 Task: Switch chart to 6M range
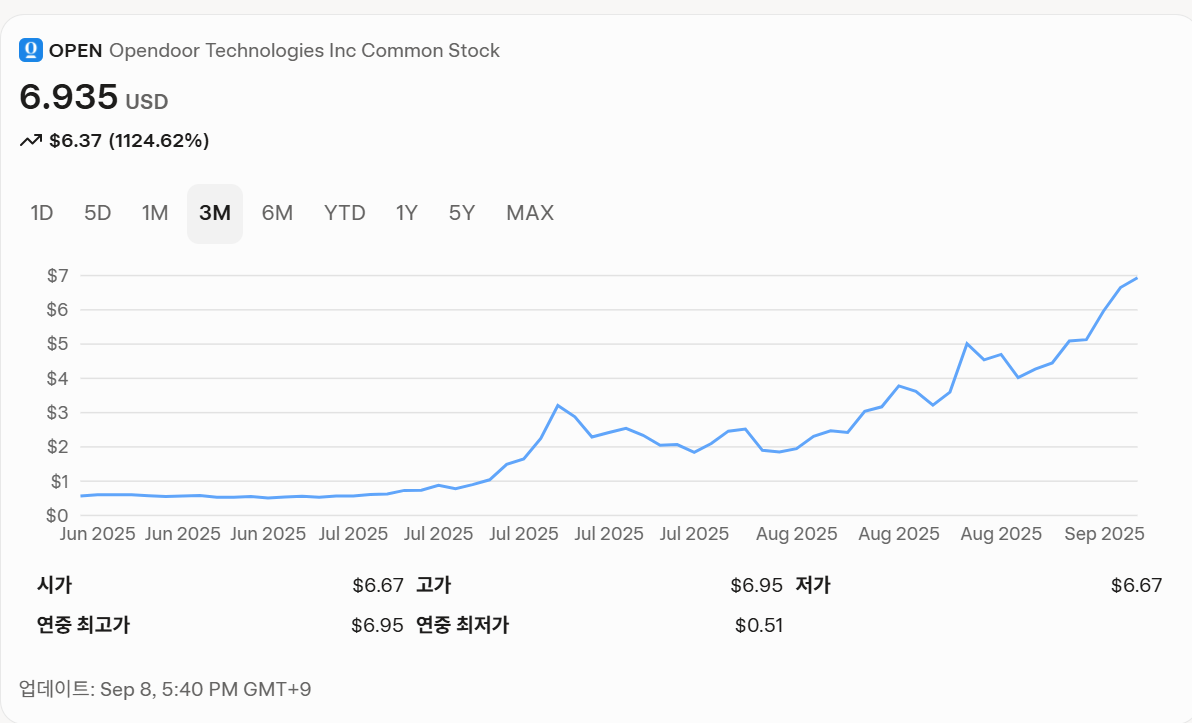click(277, 214)
